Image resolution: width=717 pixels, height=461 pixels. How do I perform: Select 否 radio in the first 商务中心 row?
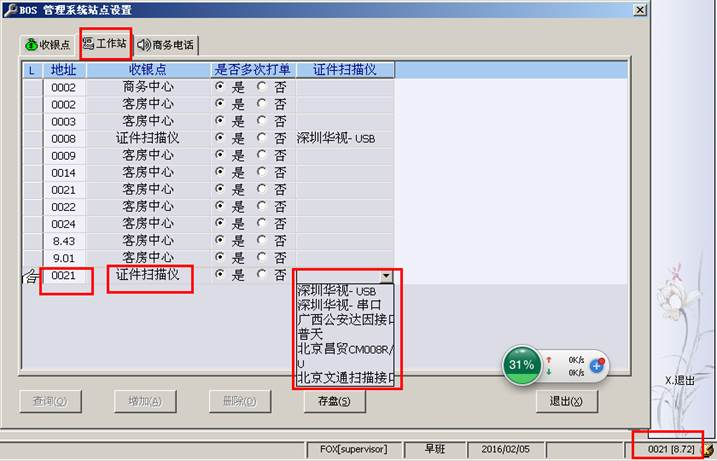point(262,87)
